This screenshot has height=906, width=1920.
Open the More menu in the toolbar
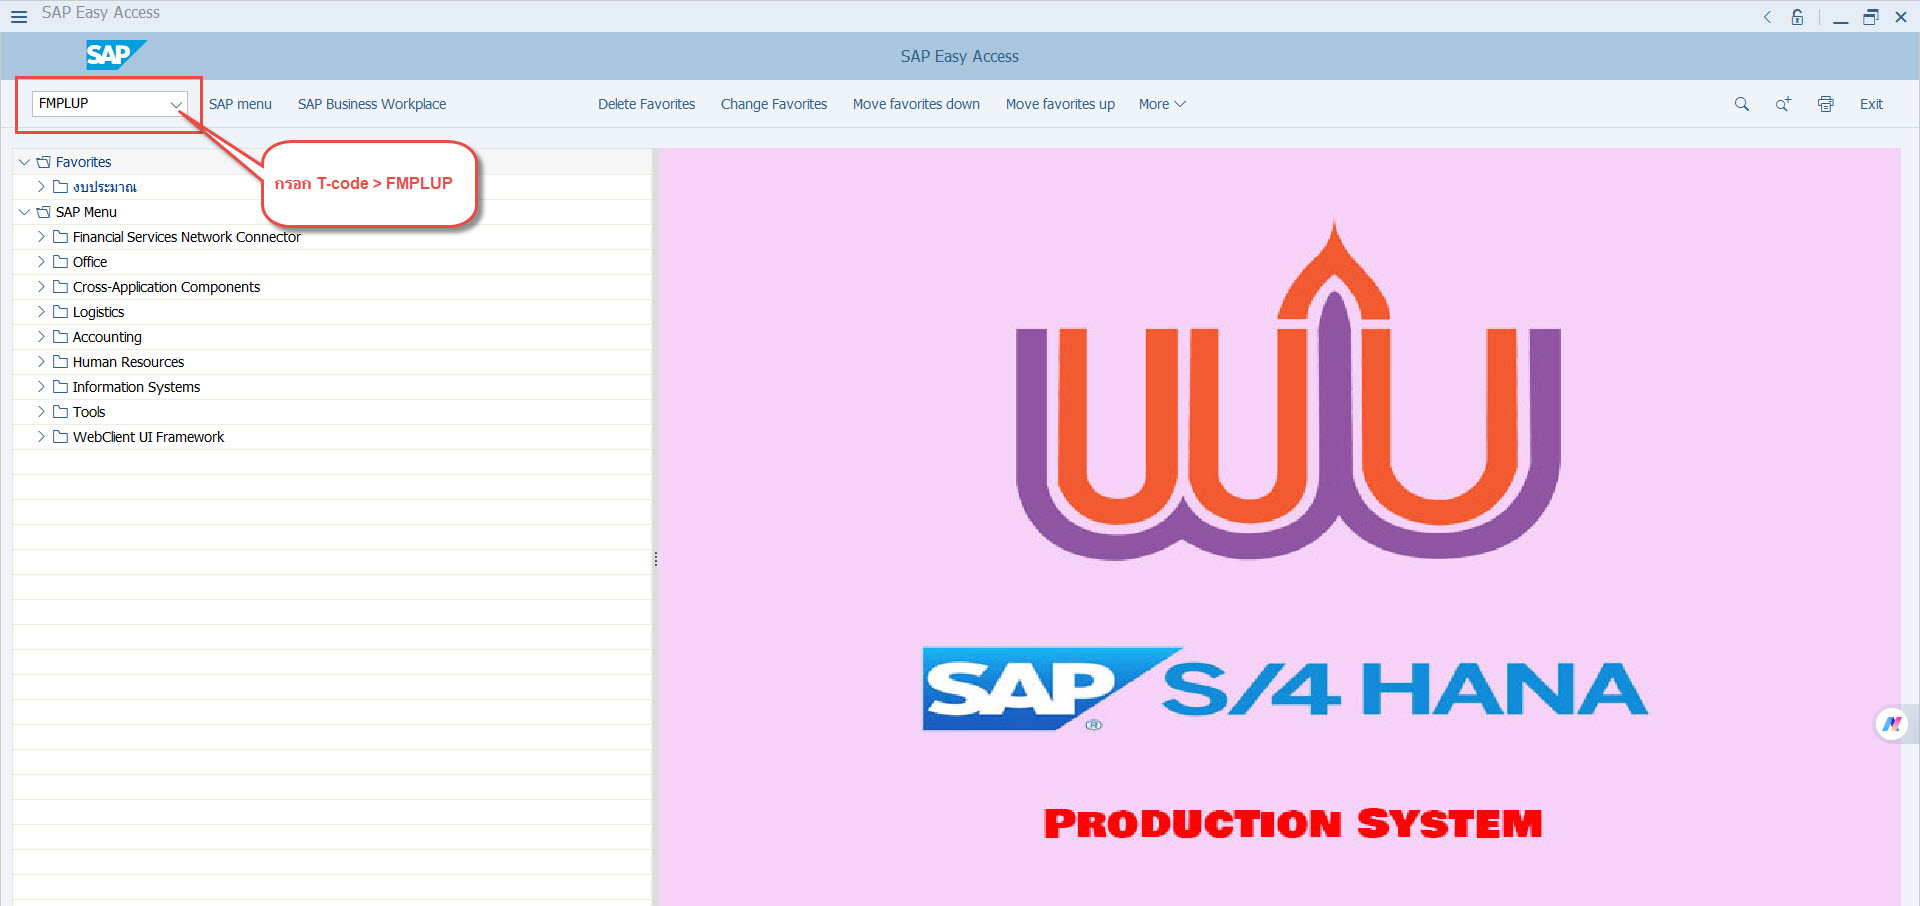point(1162,104)
